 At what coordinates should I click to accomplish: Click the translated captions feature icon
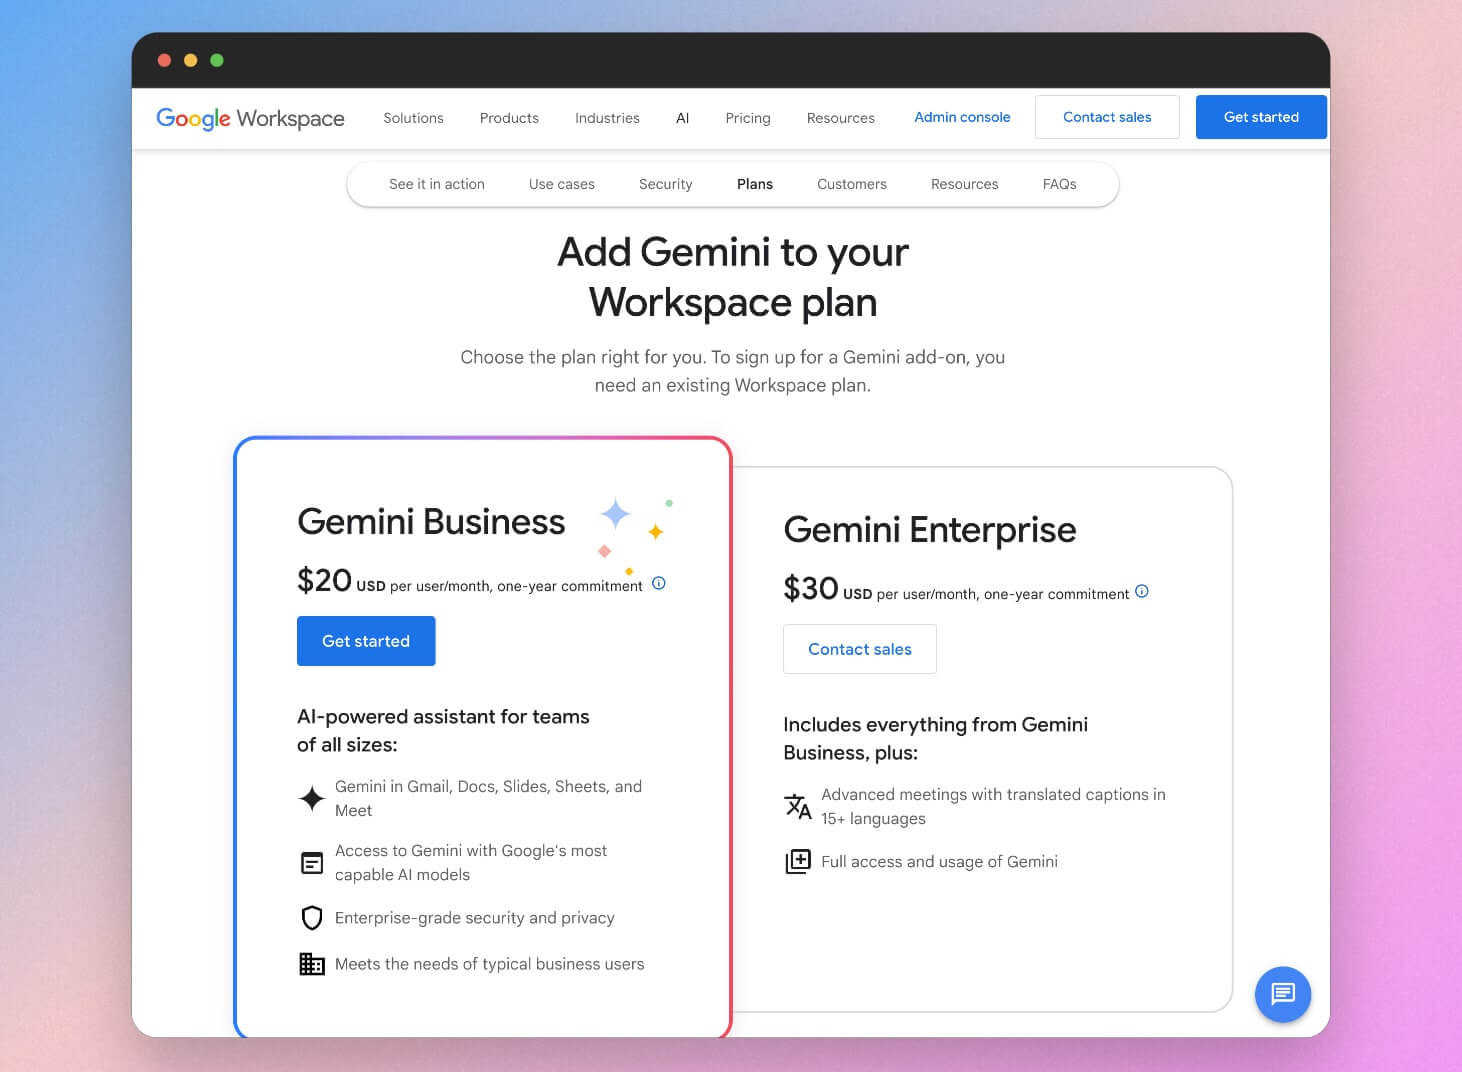797,806
